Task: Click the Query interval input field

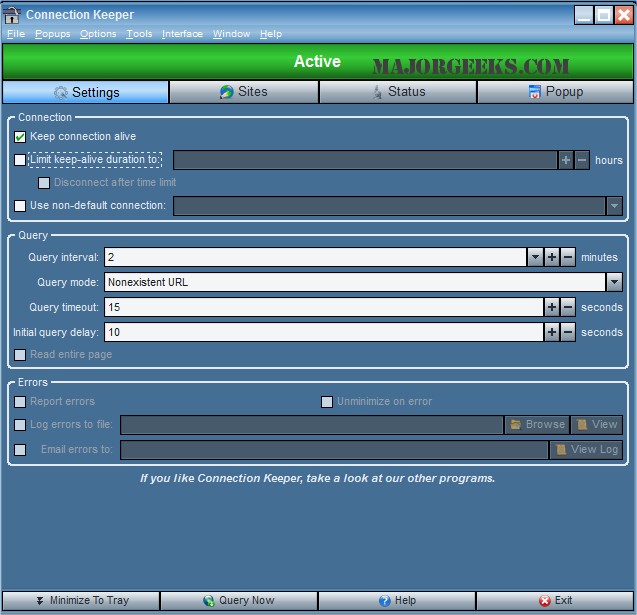Action: (x=316, y=257)
